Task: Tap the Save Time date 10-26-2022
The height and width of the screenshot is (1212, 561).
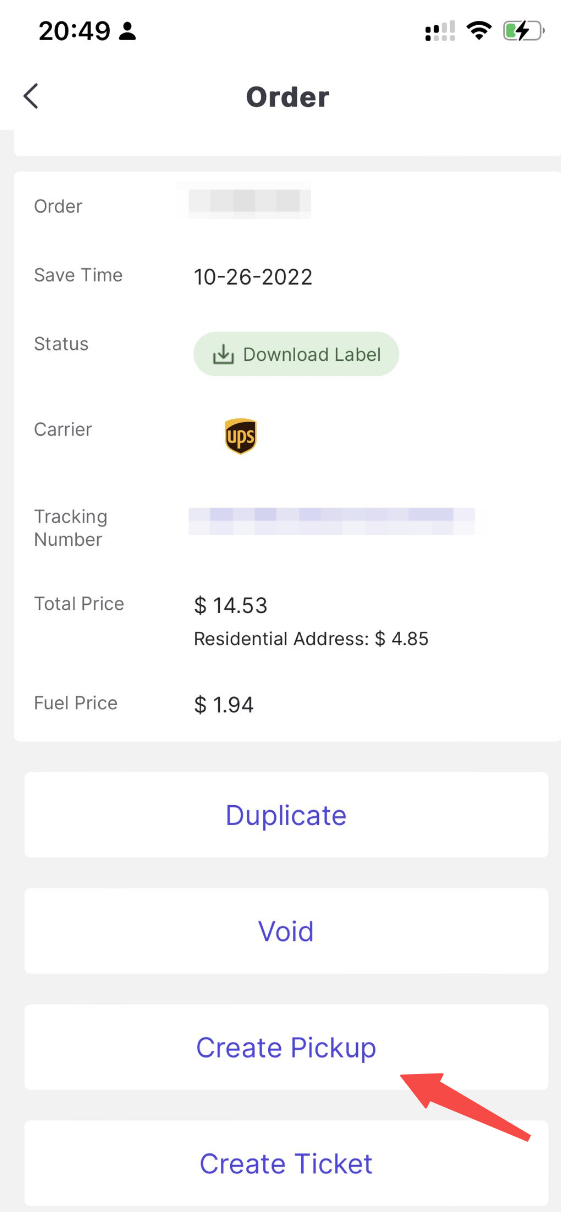Action: pyautogui.click(x=253, y=277)
